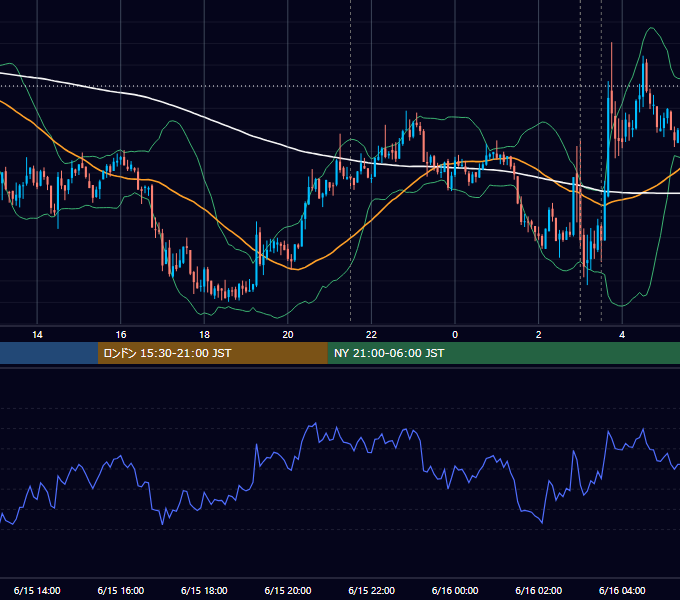Click the 14 hour label on price chart axis
Image resolution: width=680 pixels, height=600 pixels.
pos(37,335)
